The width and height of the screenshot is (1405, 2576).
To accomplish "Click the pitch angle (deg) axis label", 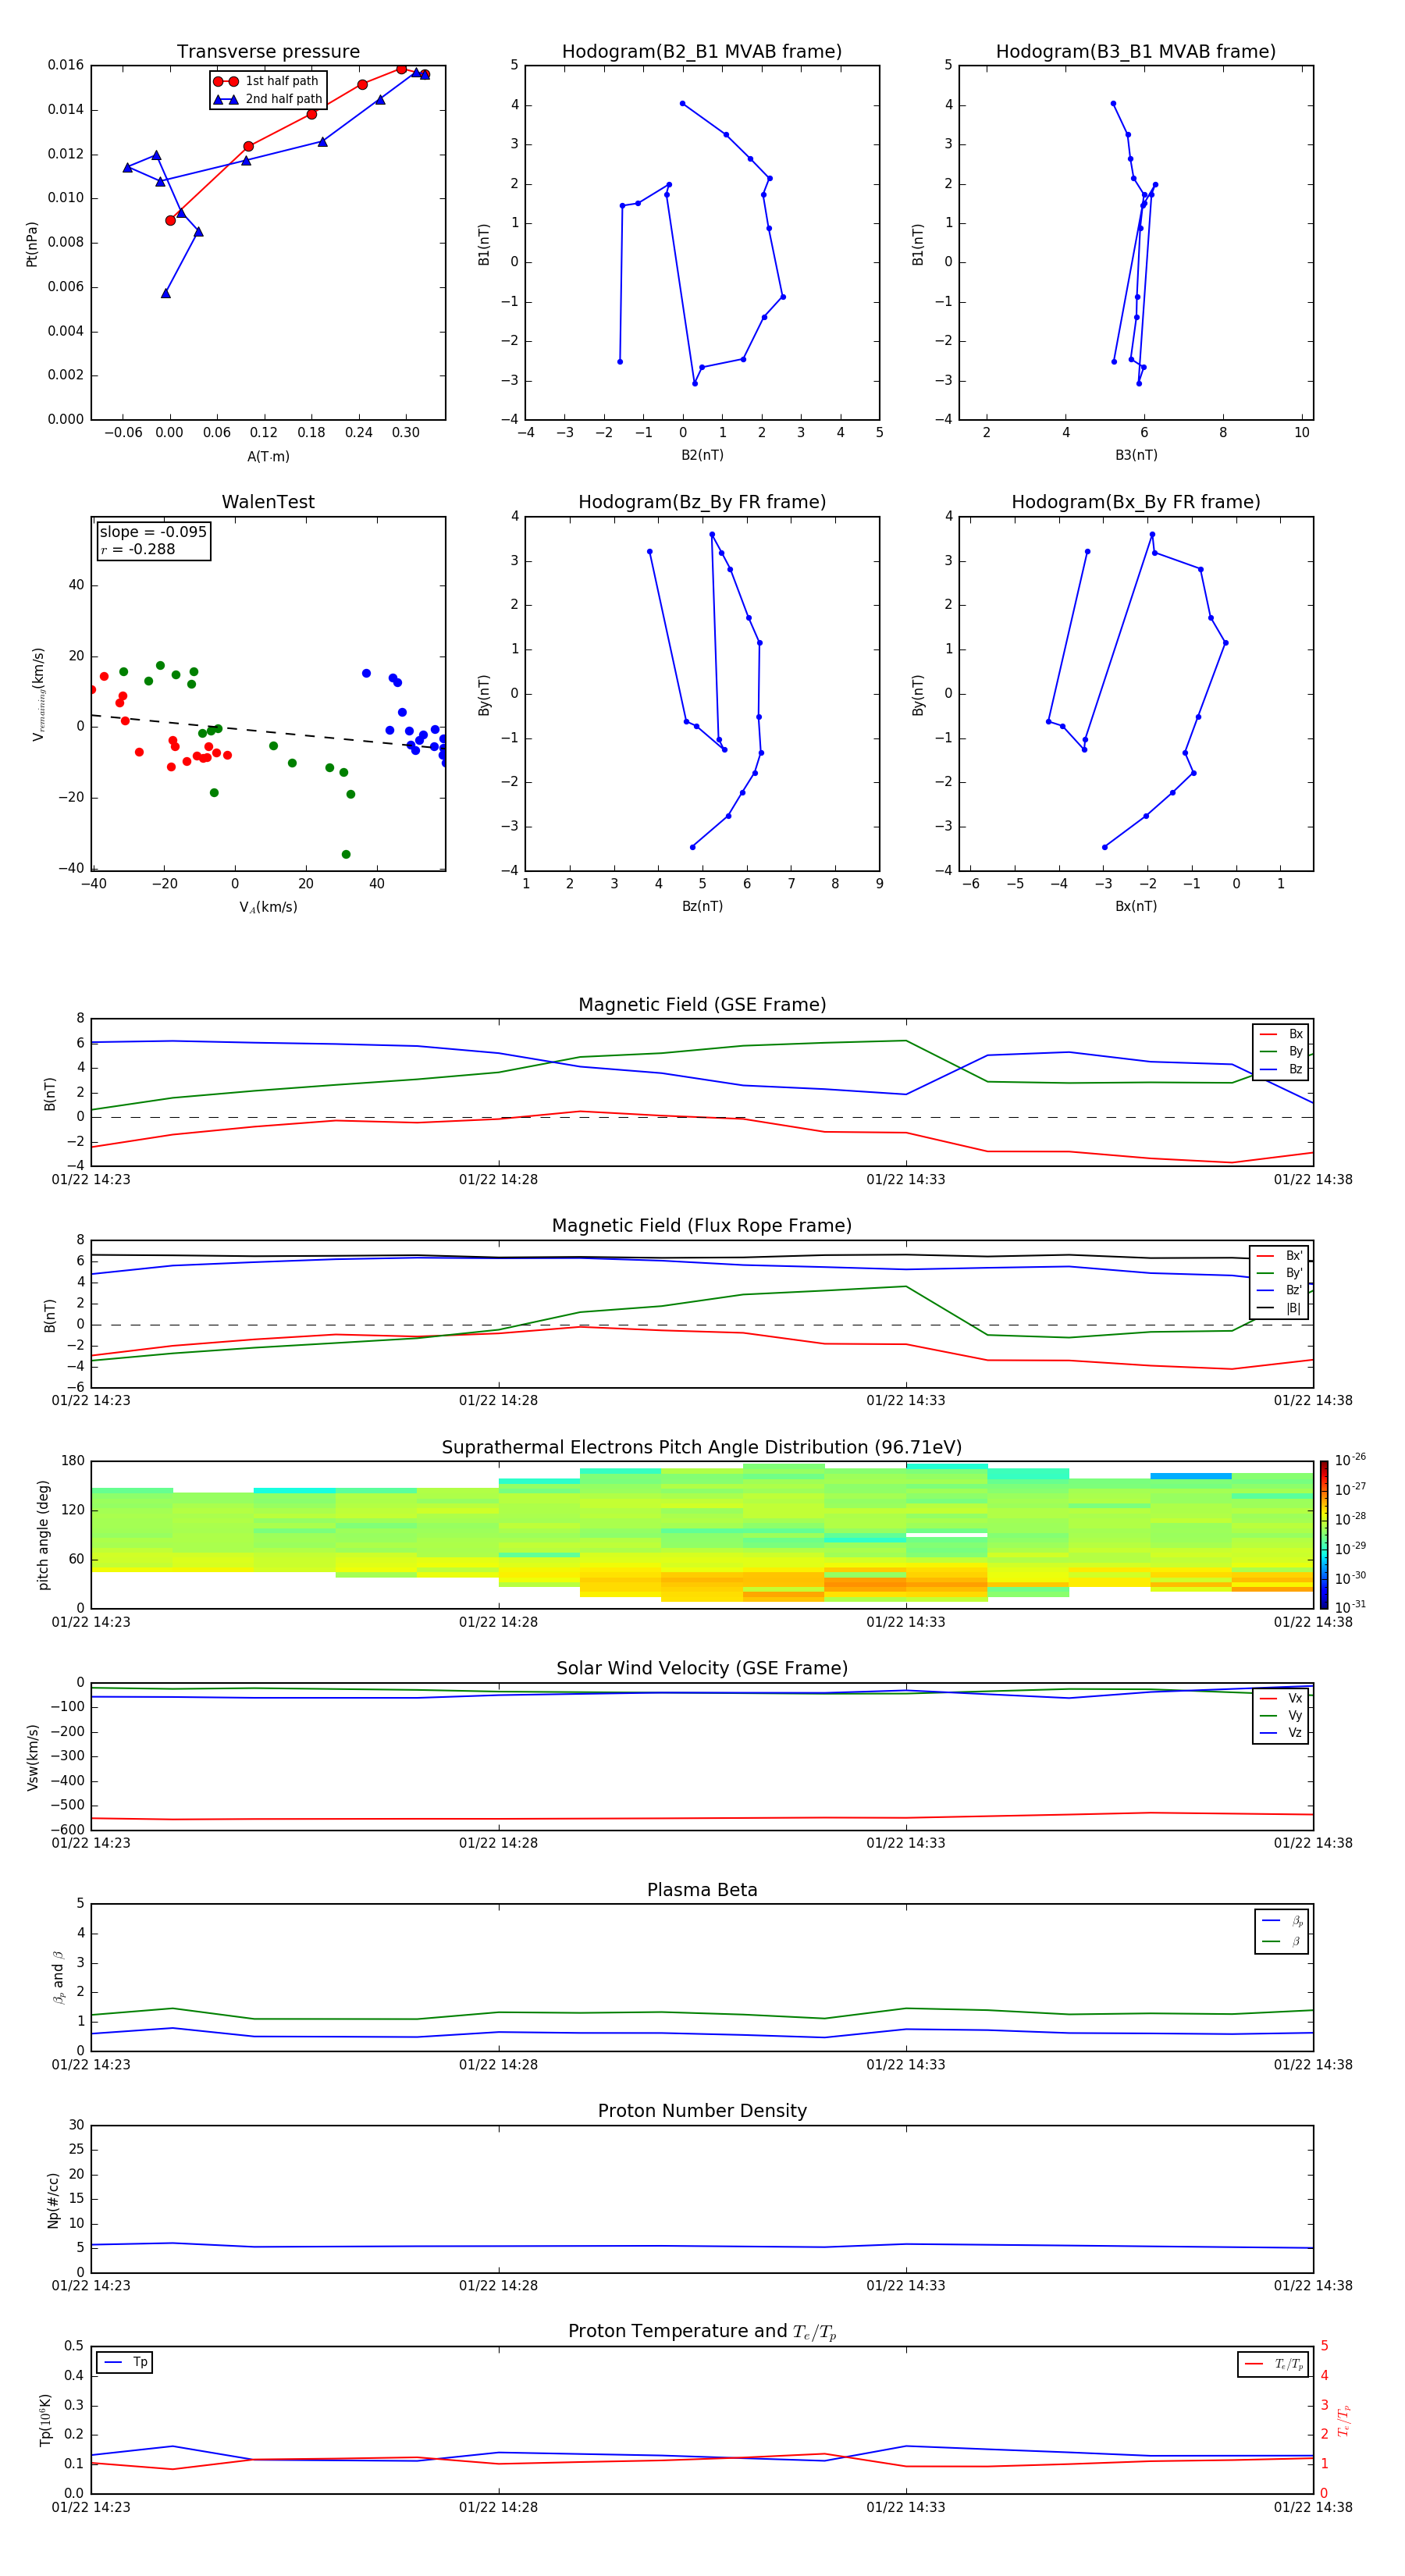I will click(x=43, y=1535).
